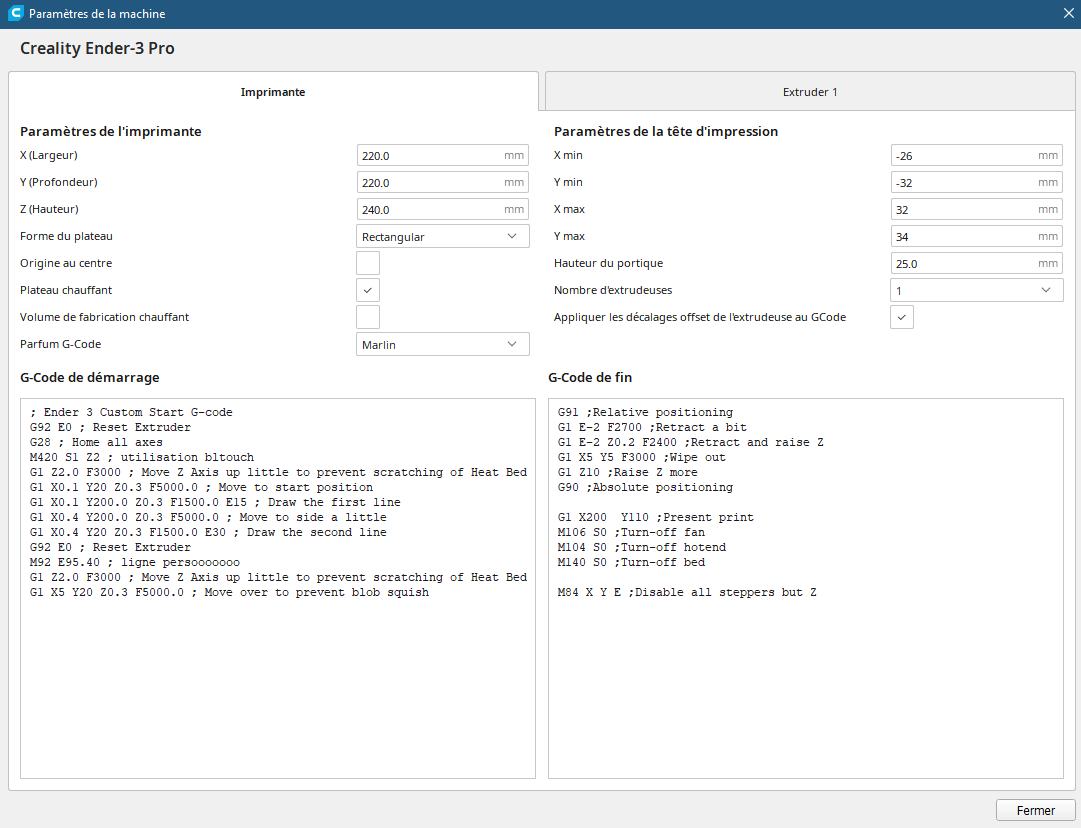Click inside the G-Code de fin editor
The width and height of the screenshot is (1081, 828).
click(806, 588)
